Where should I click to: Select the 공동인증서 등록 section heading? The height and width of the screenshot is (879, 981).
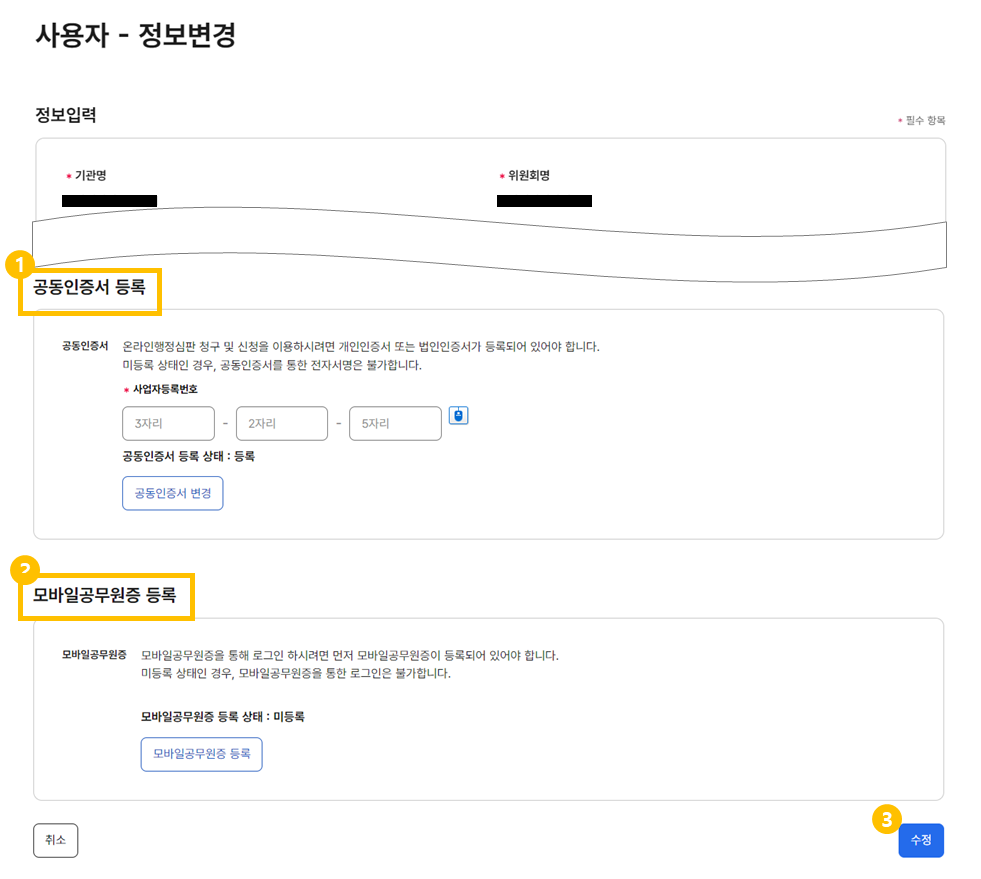pos(89,287)
